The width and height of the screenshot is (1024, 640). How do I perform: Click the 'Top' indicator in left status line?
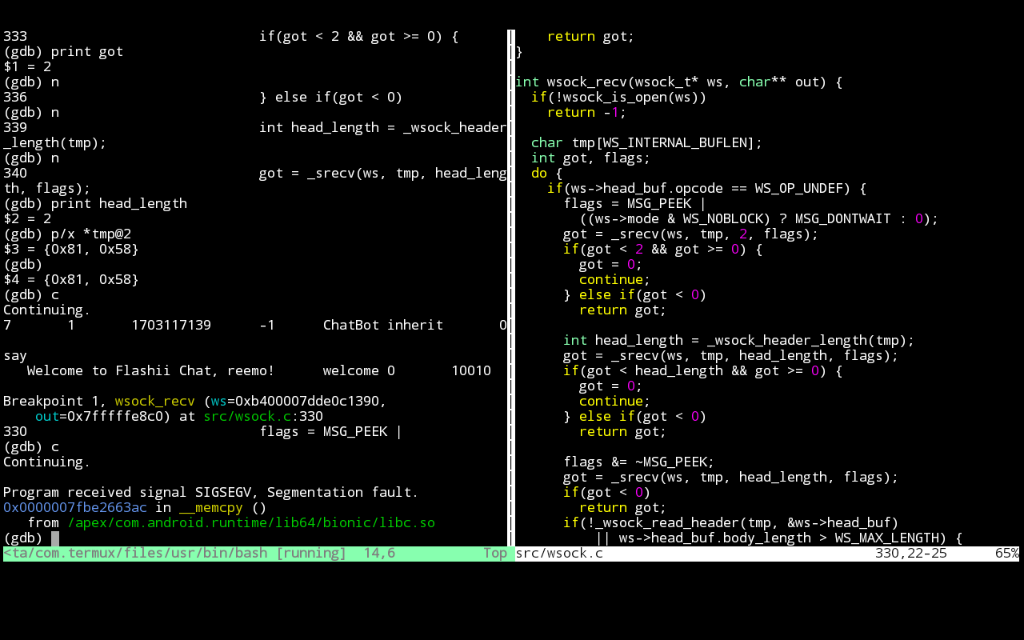tap(495, 553)
